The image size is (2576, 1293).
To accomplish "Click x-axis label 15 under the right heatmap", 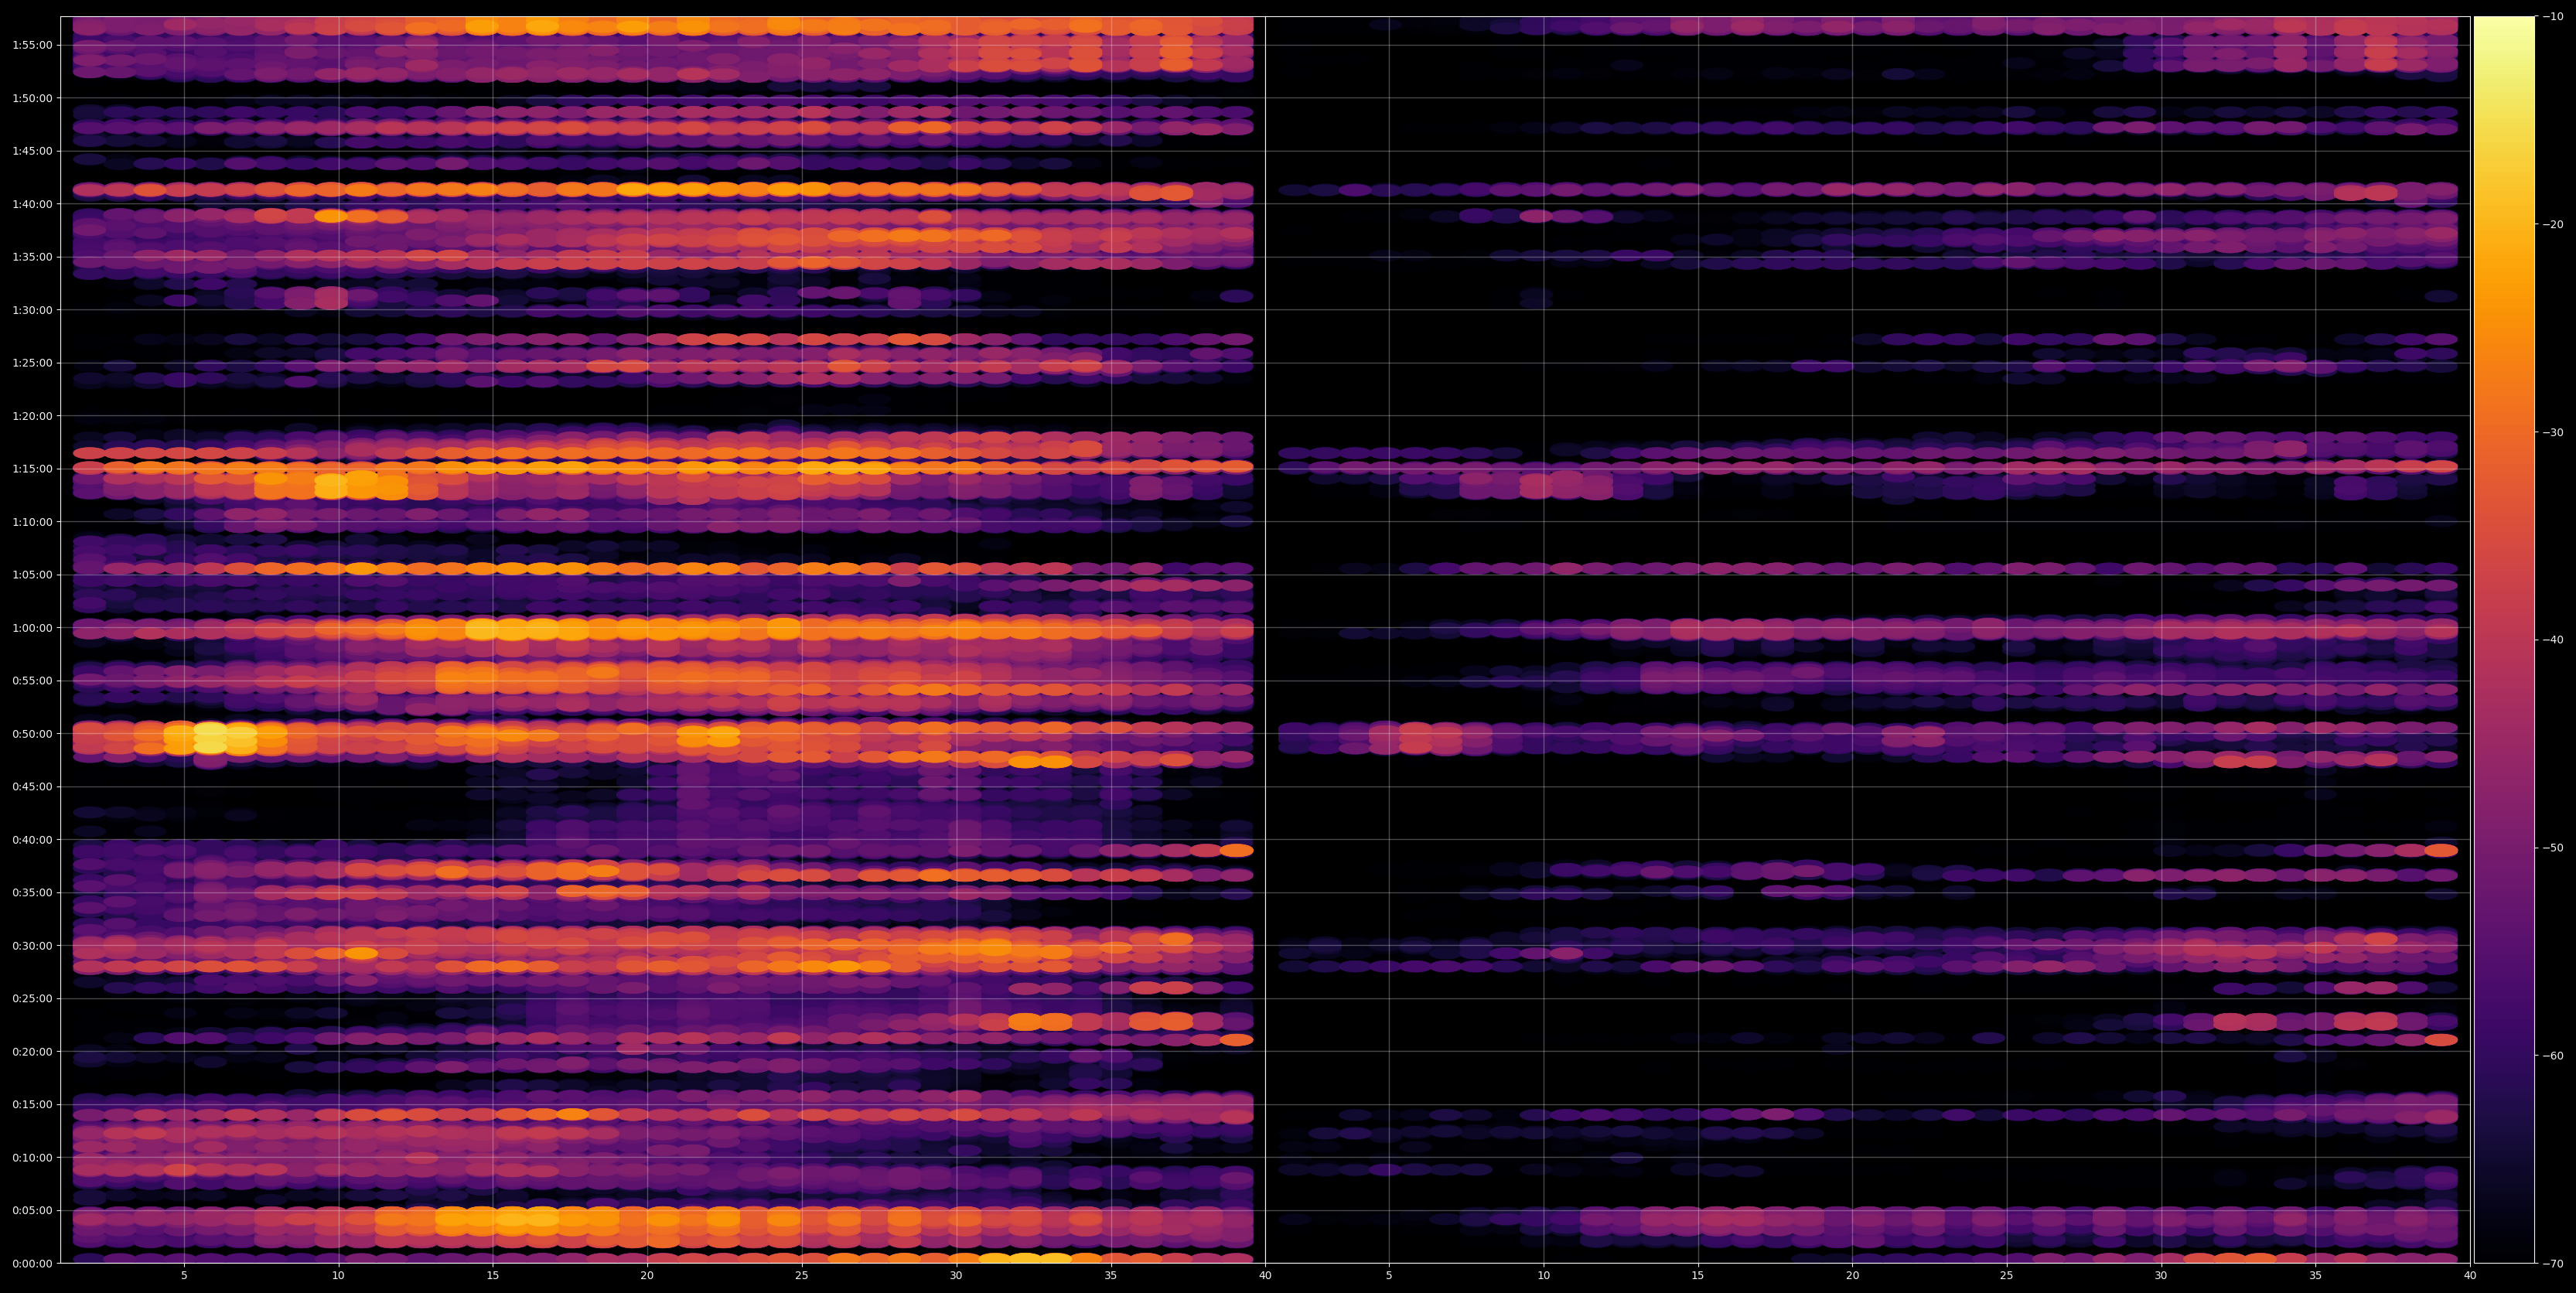I will click(x=1698, y=1276).
